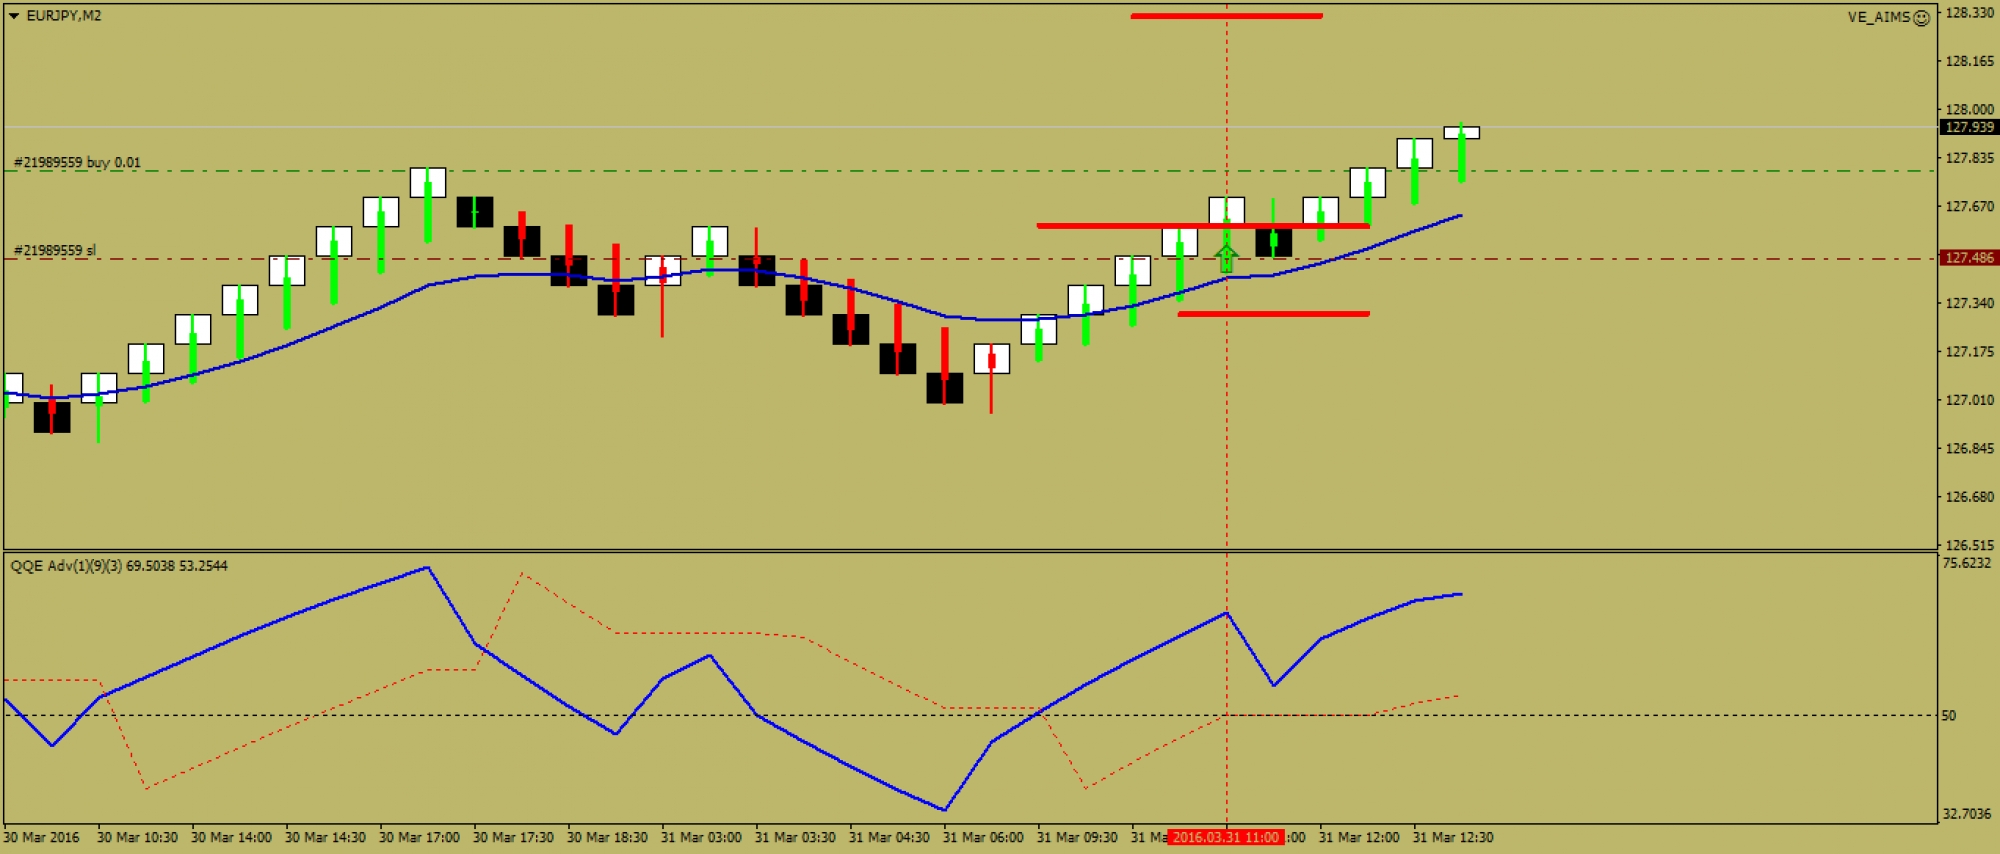This screenshot has width=2000, height=854.
Task: Click the "31 Mar 12:30" time axis label
Action: pyautogui.click(x=1452, y=837)
